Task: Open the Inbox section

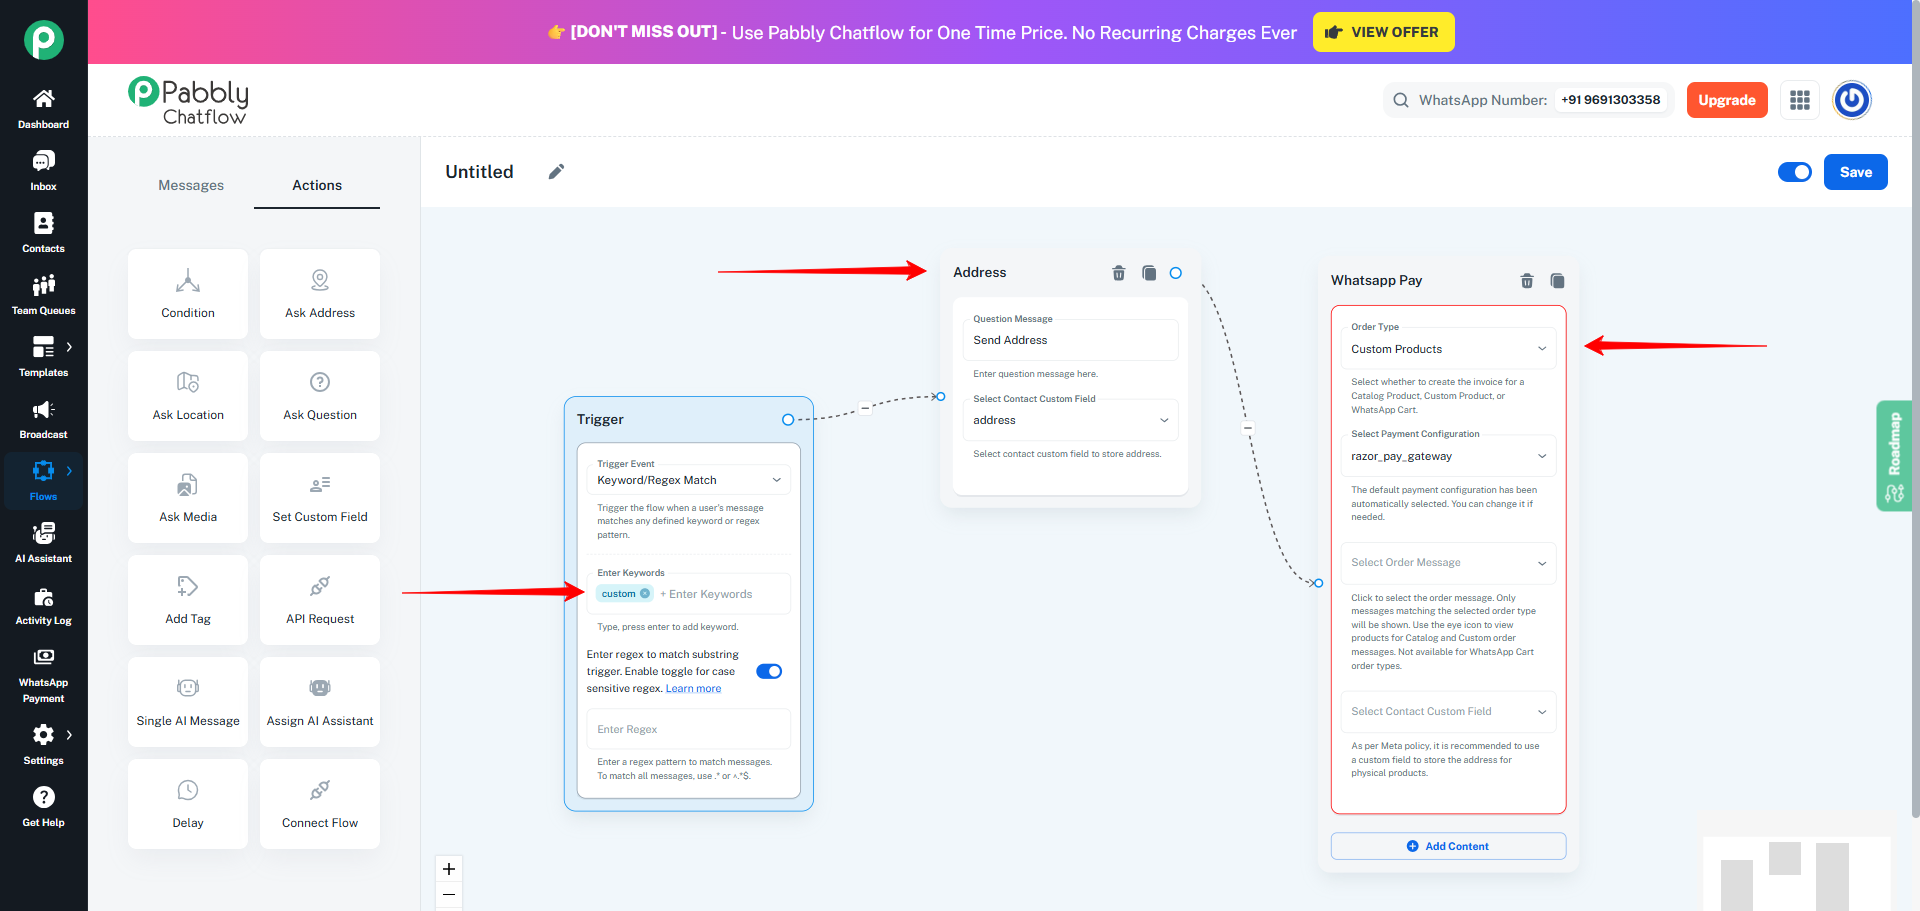Action: 43,171
